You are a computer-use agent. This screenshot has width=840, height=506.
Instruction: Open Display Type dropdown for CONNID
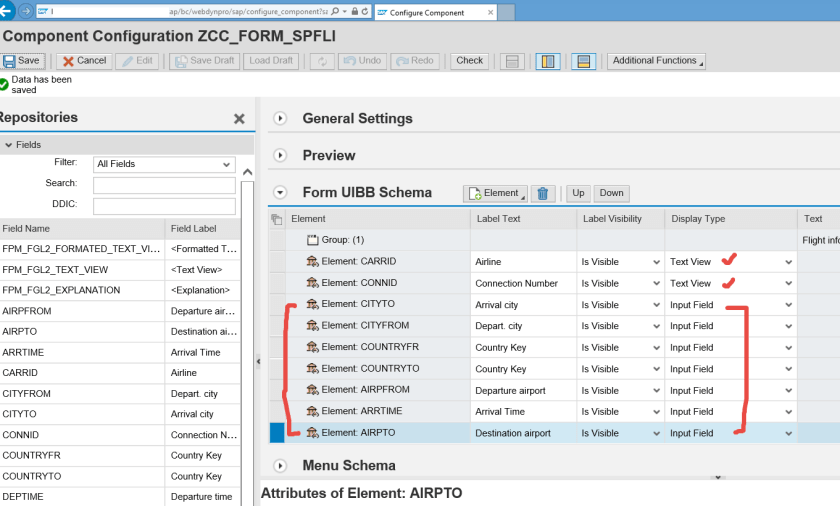pyautogui.click(x=789, y=284)
